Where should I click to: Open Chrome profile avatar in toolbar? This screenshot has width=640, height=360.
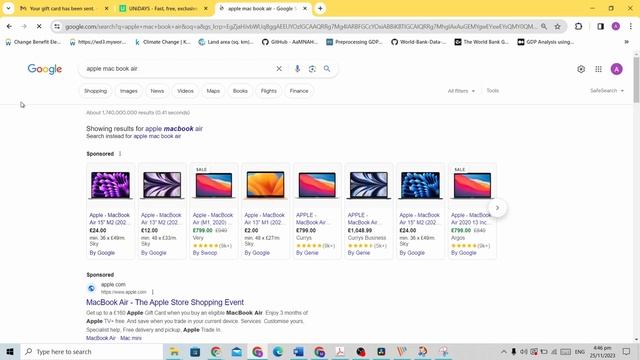(616, 27)
